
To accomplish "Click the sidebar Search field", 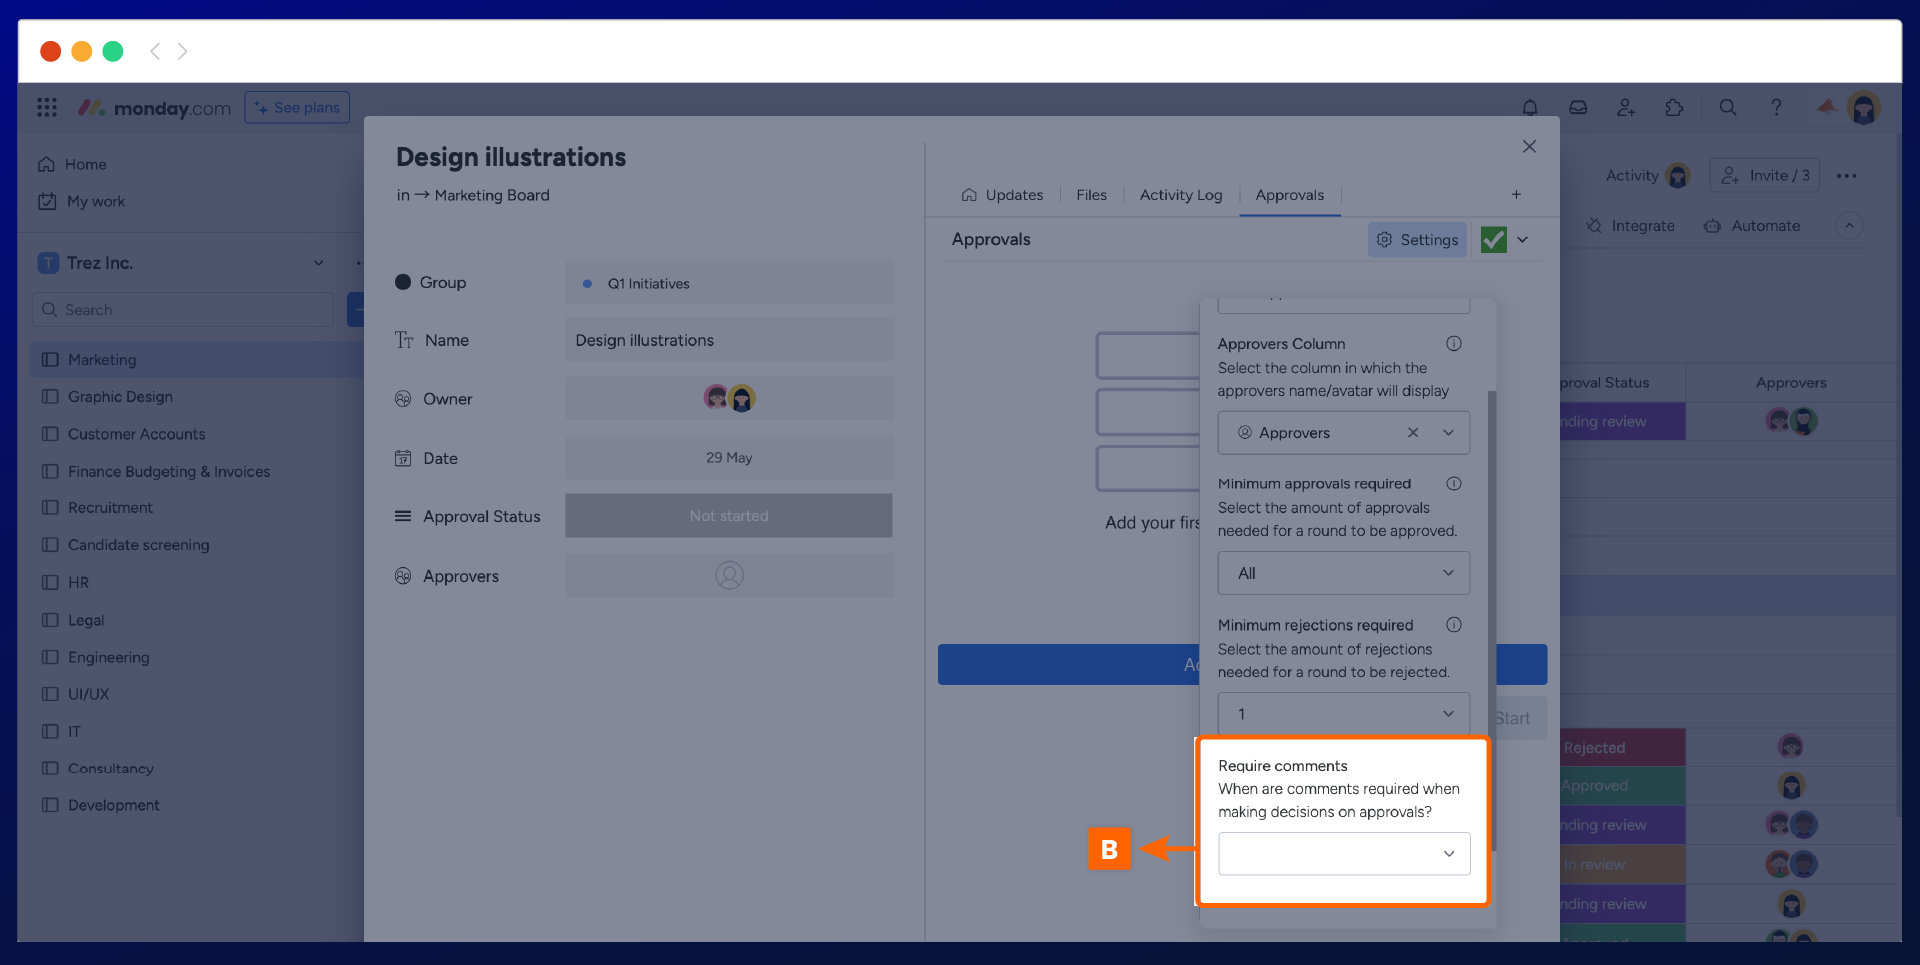I will tap(185, 310).
